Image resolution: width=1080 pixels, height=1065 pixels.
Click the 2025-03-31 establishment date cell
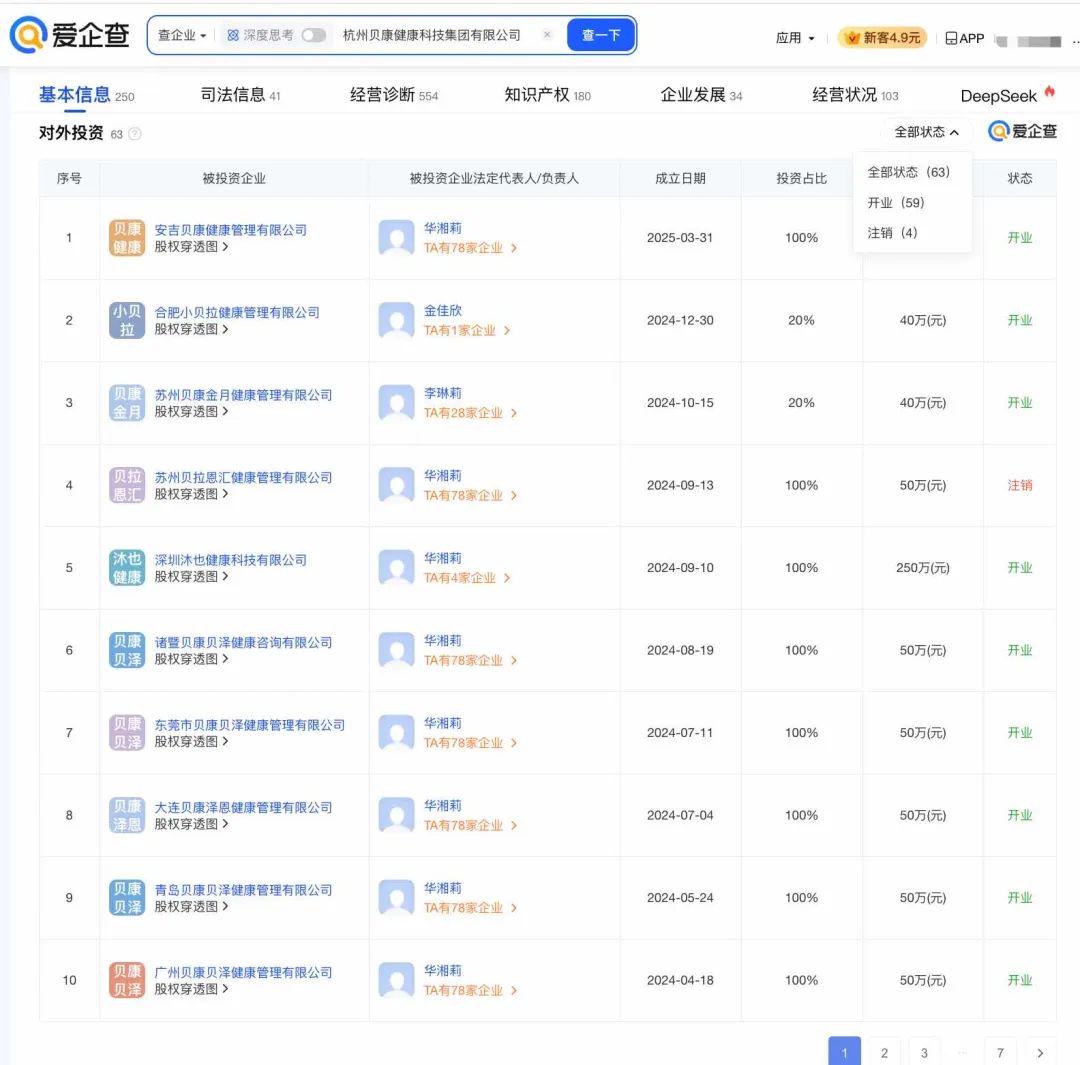(x=680, y=238)
